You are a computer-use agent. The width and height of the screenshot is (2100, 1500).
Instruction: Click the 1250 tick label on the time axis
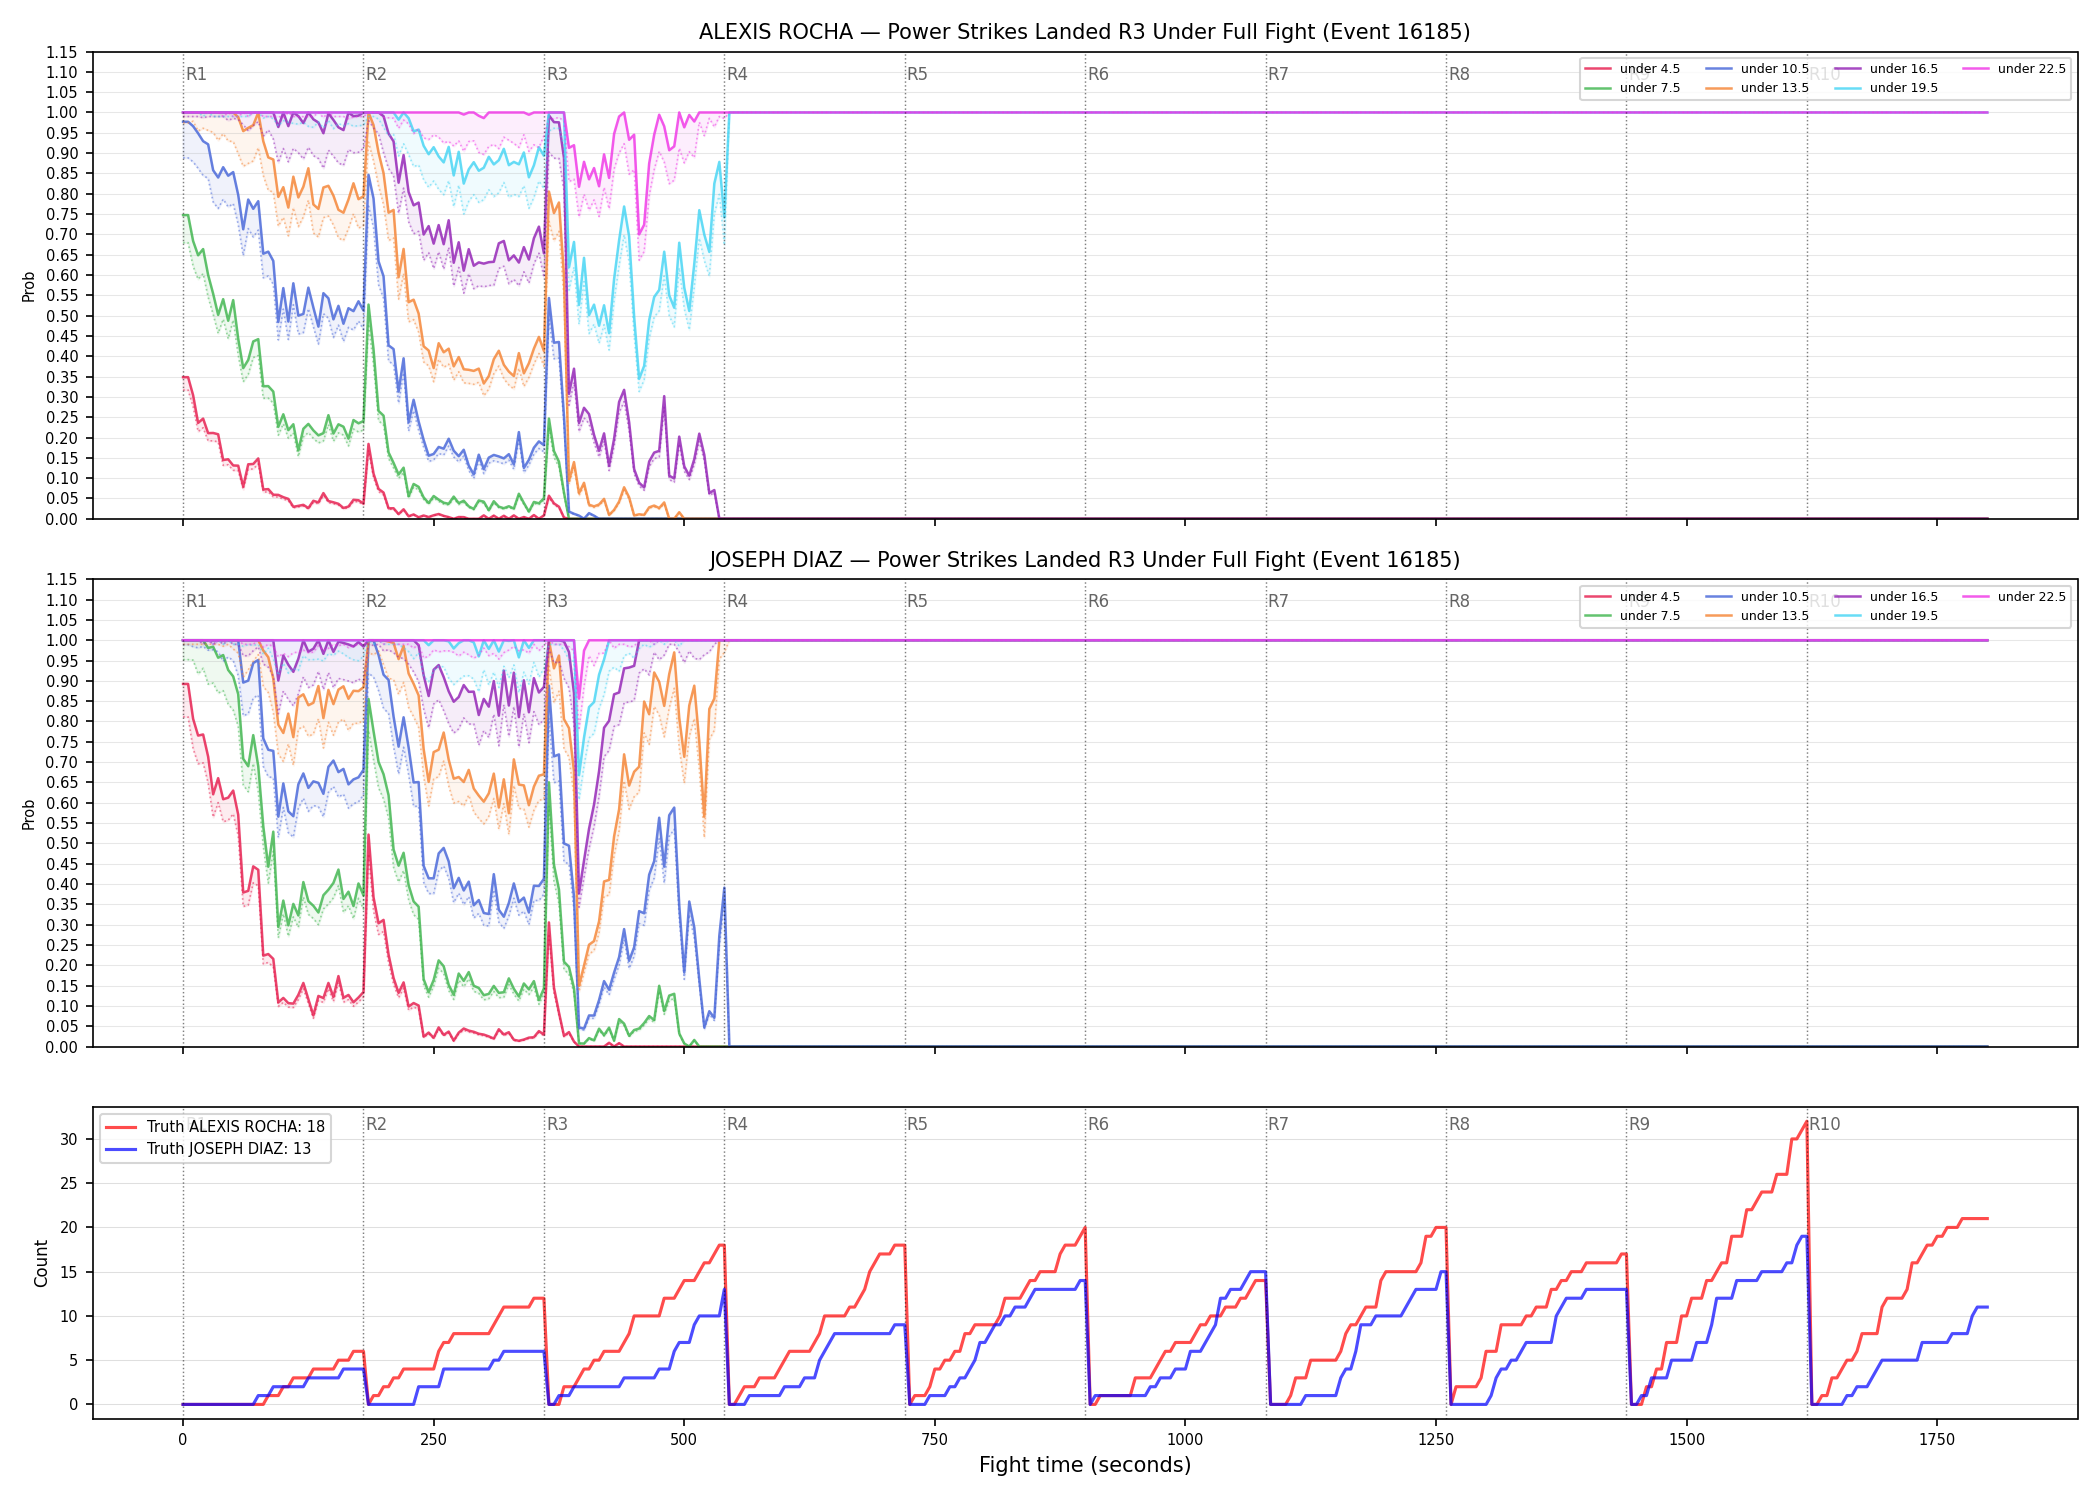pyautogui.click(x=1436, y=1439)
